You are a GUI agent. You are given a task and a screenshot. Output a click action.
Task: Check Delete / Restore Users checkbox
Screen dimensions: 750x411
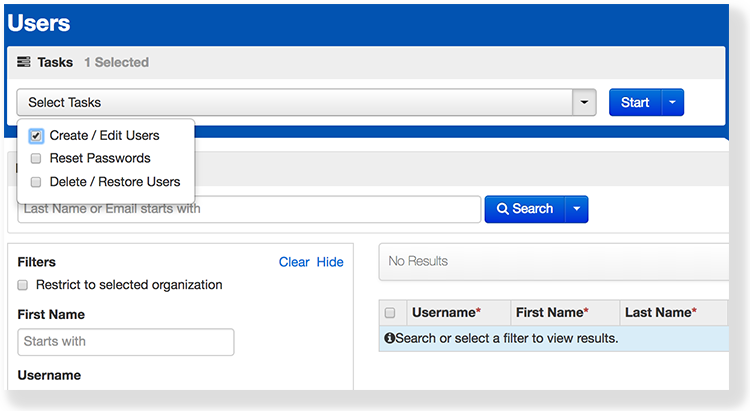click(x=36, y=182)
